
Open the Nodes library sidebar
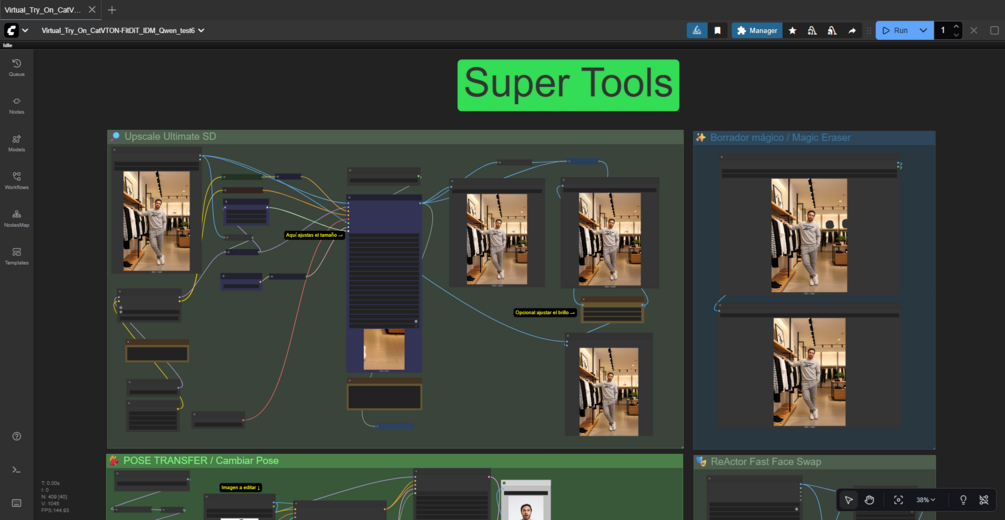[17, 105]
